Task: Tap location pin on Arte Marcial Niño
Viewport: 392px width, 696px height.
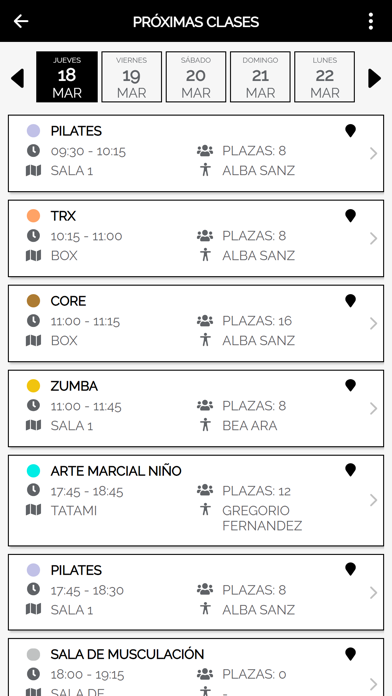Action: click(350, 471)
